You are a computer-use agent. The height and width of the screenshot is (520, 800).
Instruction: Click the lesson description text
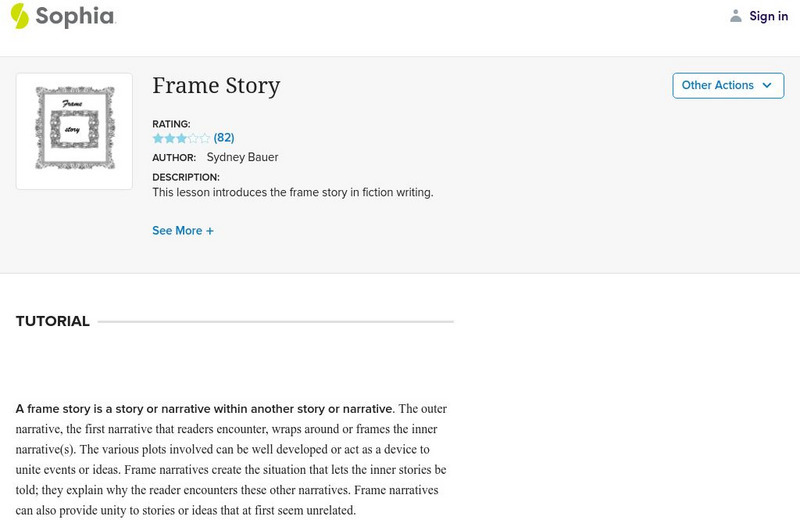[x=292, y=192]
